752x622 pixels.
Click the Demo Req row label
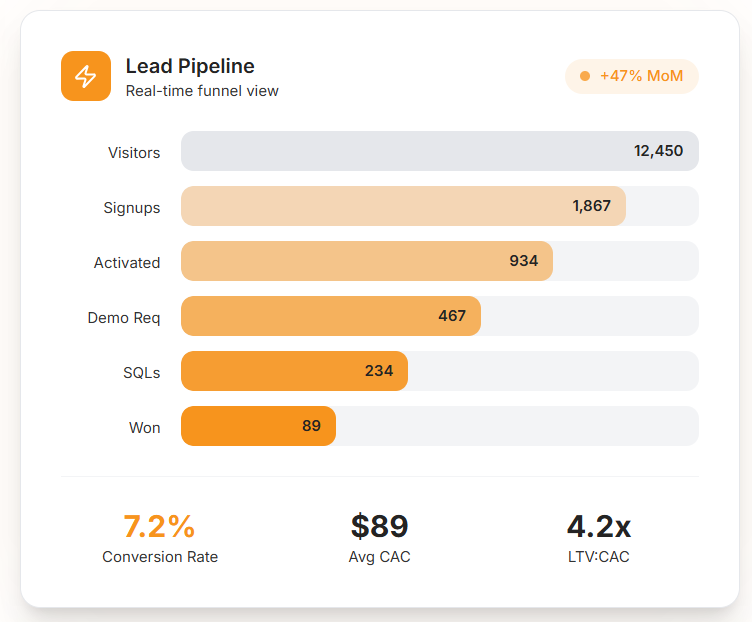click(124, 317)
